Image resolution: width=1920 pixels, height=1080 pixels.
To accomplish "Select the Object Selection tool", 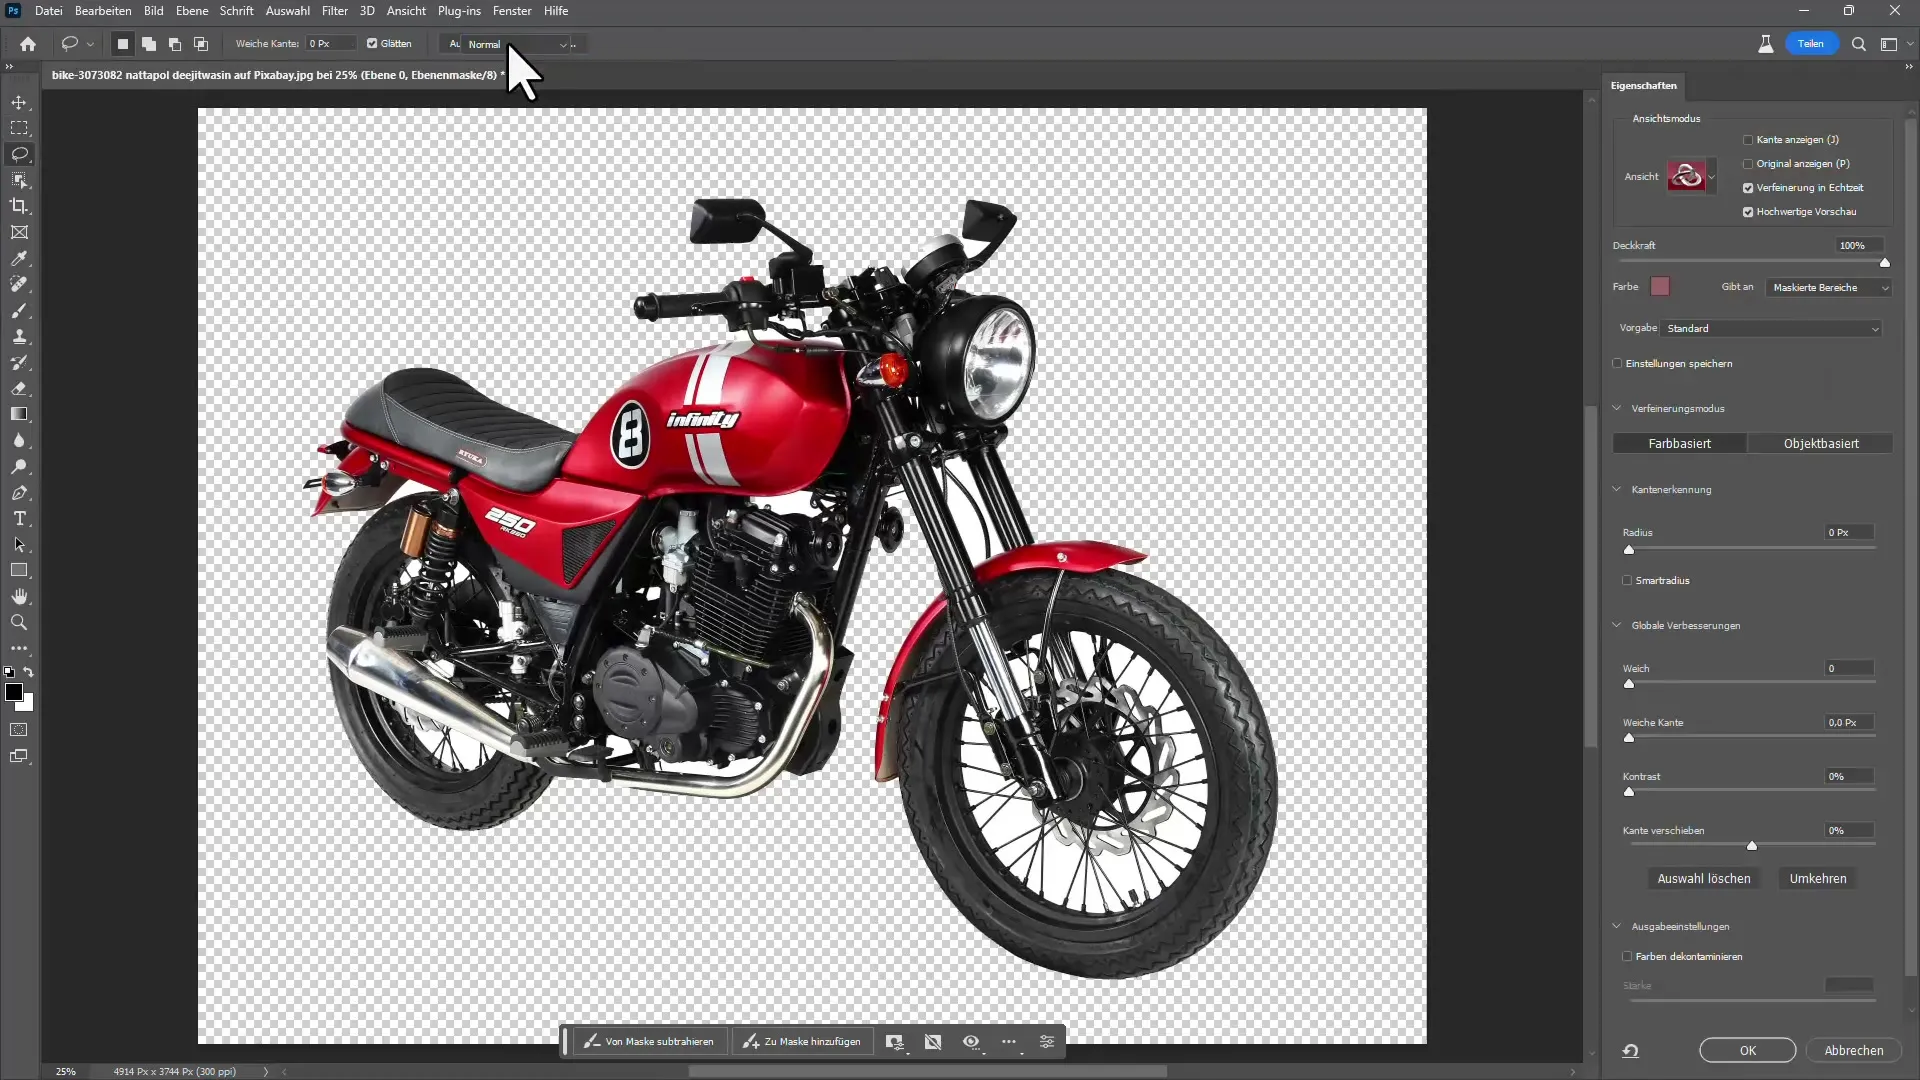I will point(19,180).
